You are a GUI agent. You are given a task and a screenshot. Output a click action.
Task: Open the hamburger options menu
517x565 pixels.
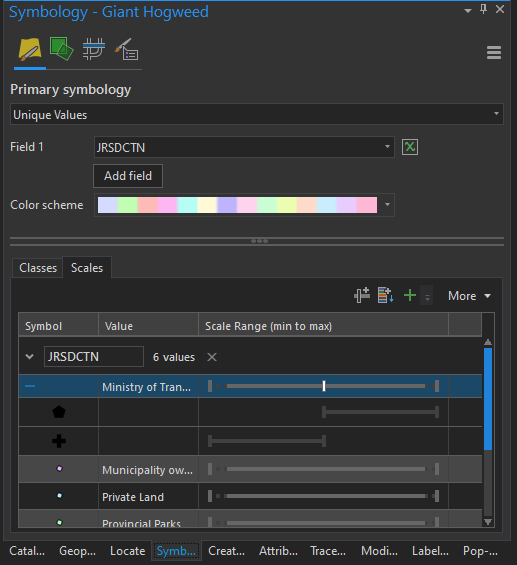pos(494,53)
